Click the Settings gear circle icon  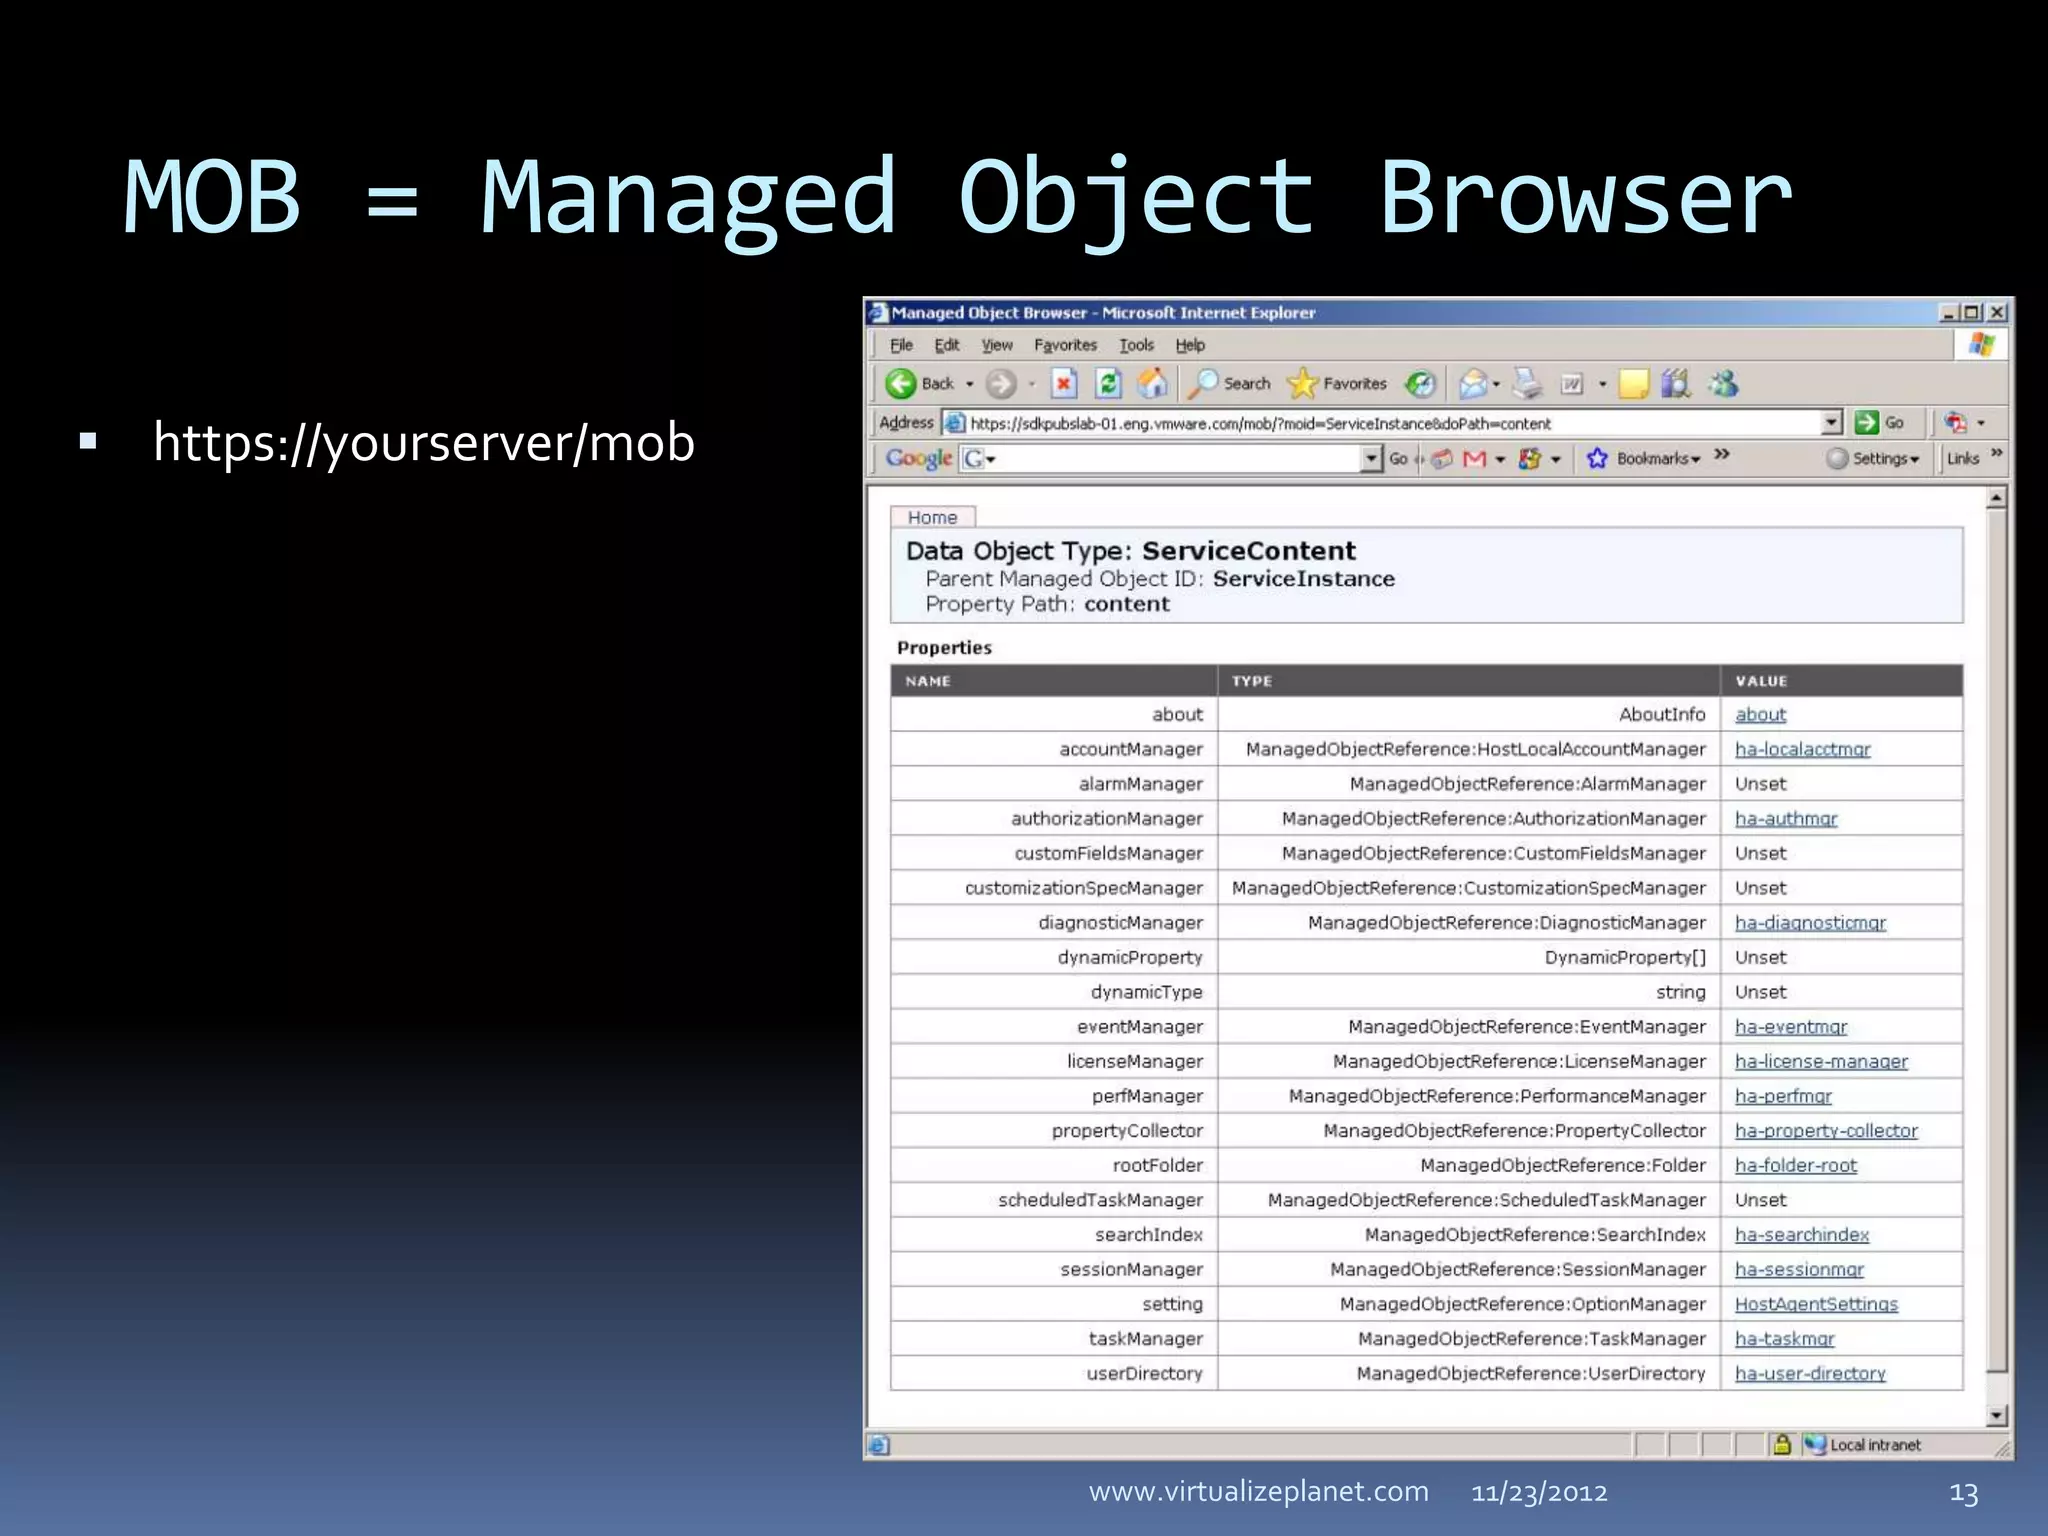tap(1837, 458)
